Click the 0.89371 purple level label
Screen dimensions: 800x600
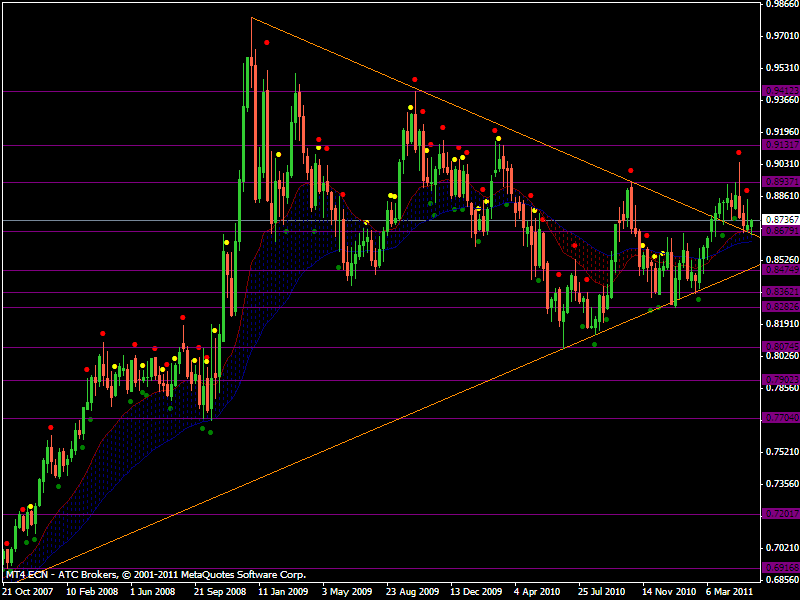pos(782,182)
